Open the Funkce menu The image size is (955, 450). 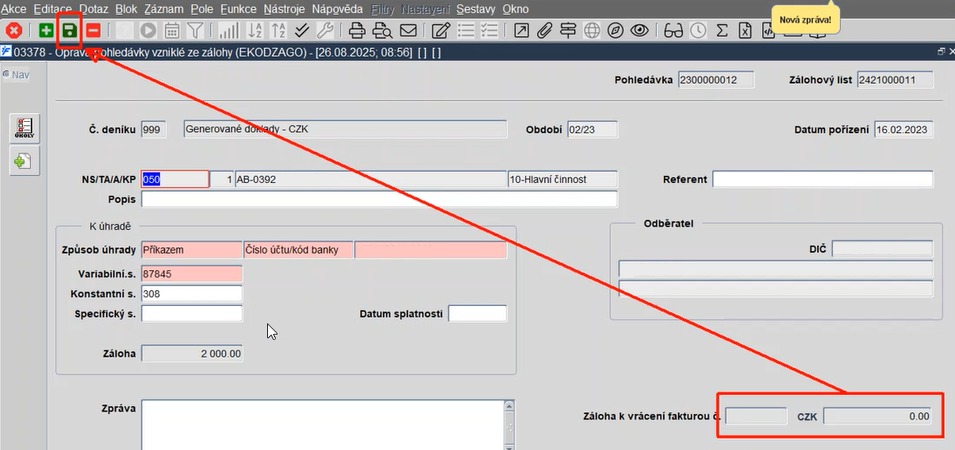pyautogui.click(x=239, y=9)
